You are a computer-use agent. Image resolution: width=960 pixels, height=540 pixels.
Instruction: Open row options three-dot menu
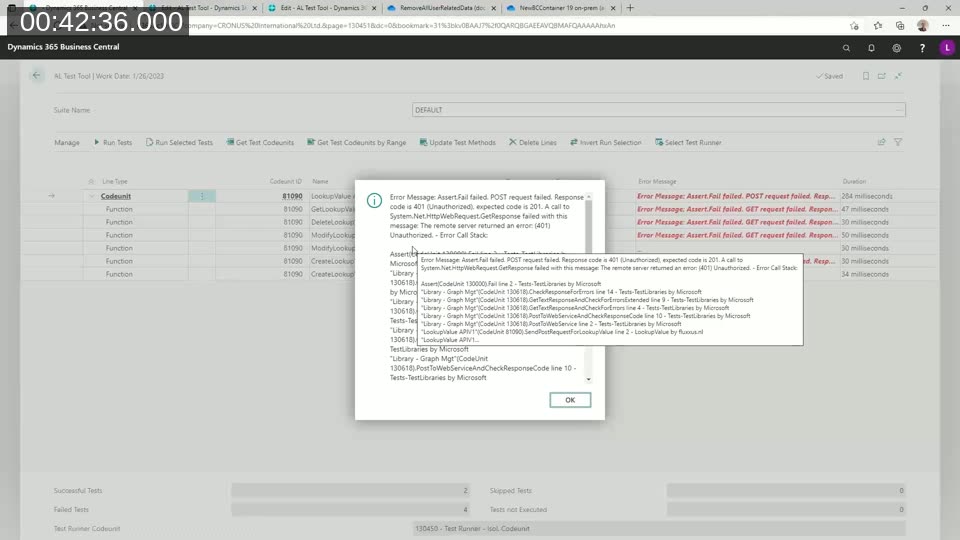(x=202, y=196)
